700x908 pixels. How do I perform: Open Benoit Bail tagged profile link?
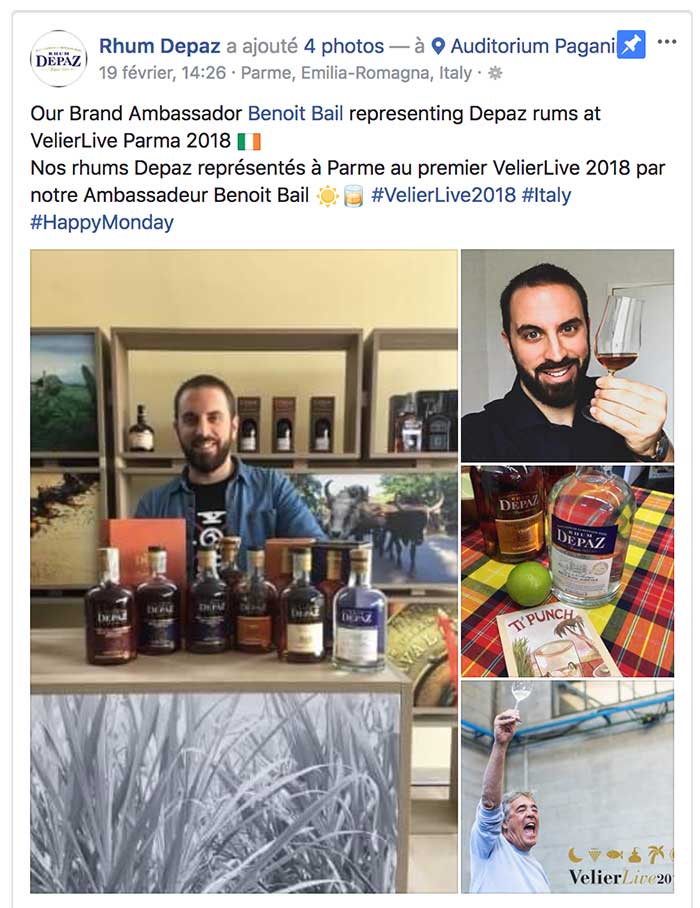(296, 113)
